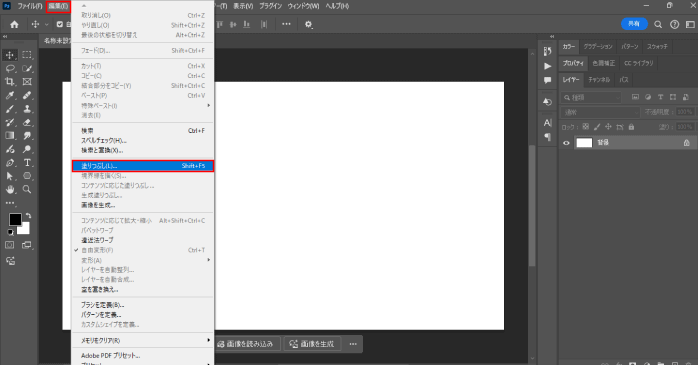This screenshot has width=698, height=365.
Task: Switch to the チャンネル tab
Action: coord(599,80)
